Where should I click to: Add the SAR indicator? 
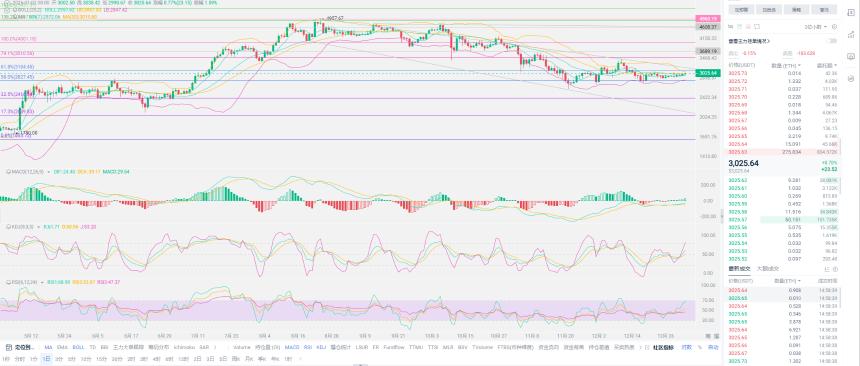click(x=204, y=347)
